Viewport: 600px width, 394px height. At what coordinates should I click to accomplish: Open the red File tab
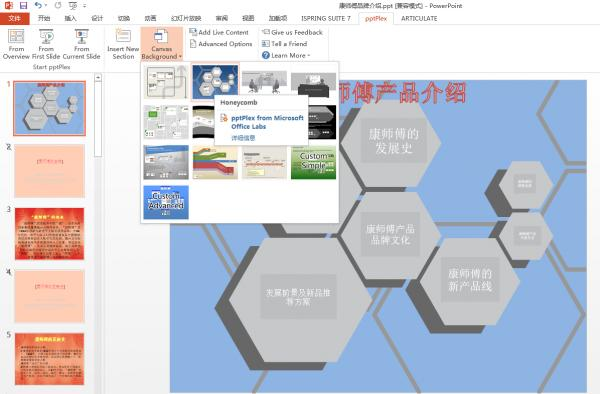click(x=15, y=18)
